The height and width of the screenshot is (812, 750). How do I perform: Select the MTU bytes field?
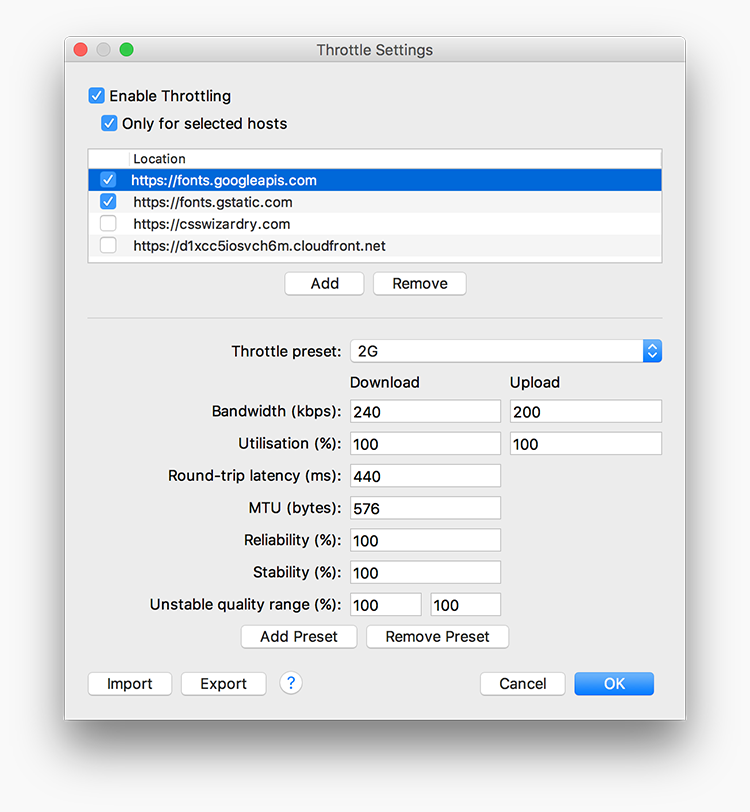click(424, 508)
